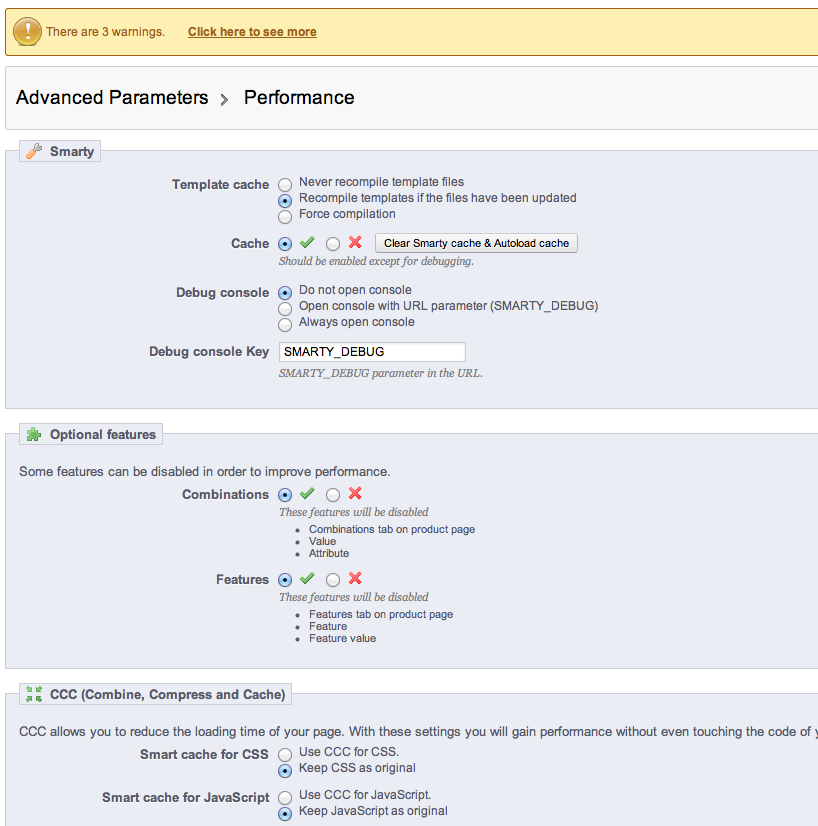
Task: Select Use CCC for CSS
Action: coord(285,755)
